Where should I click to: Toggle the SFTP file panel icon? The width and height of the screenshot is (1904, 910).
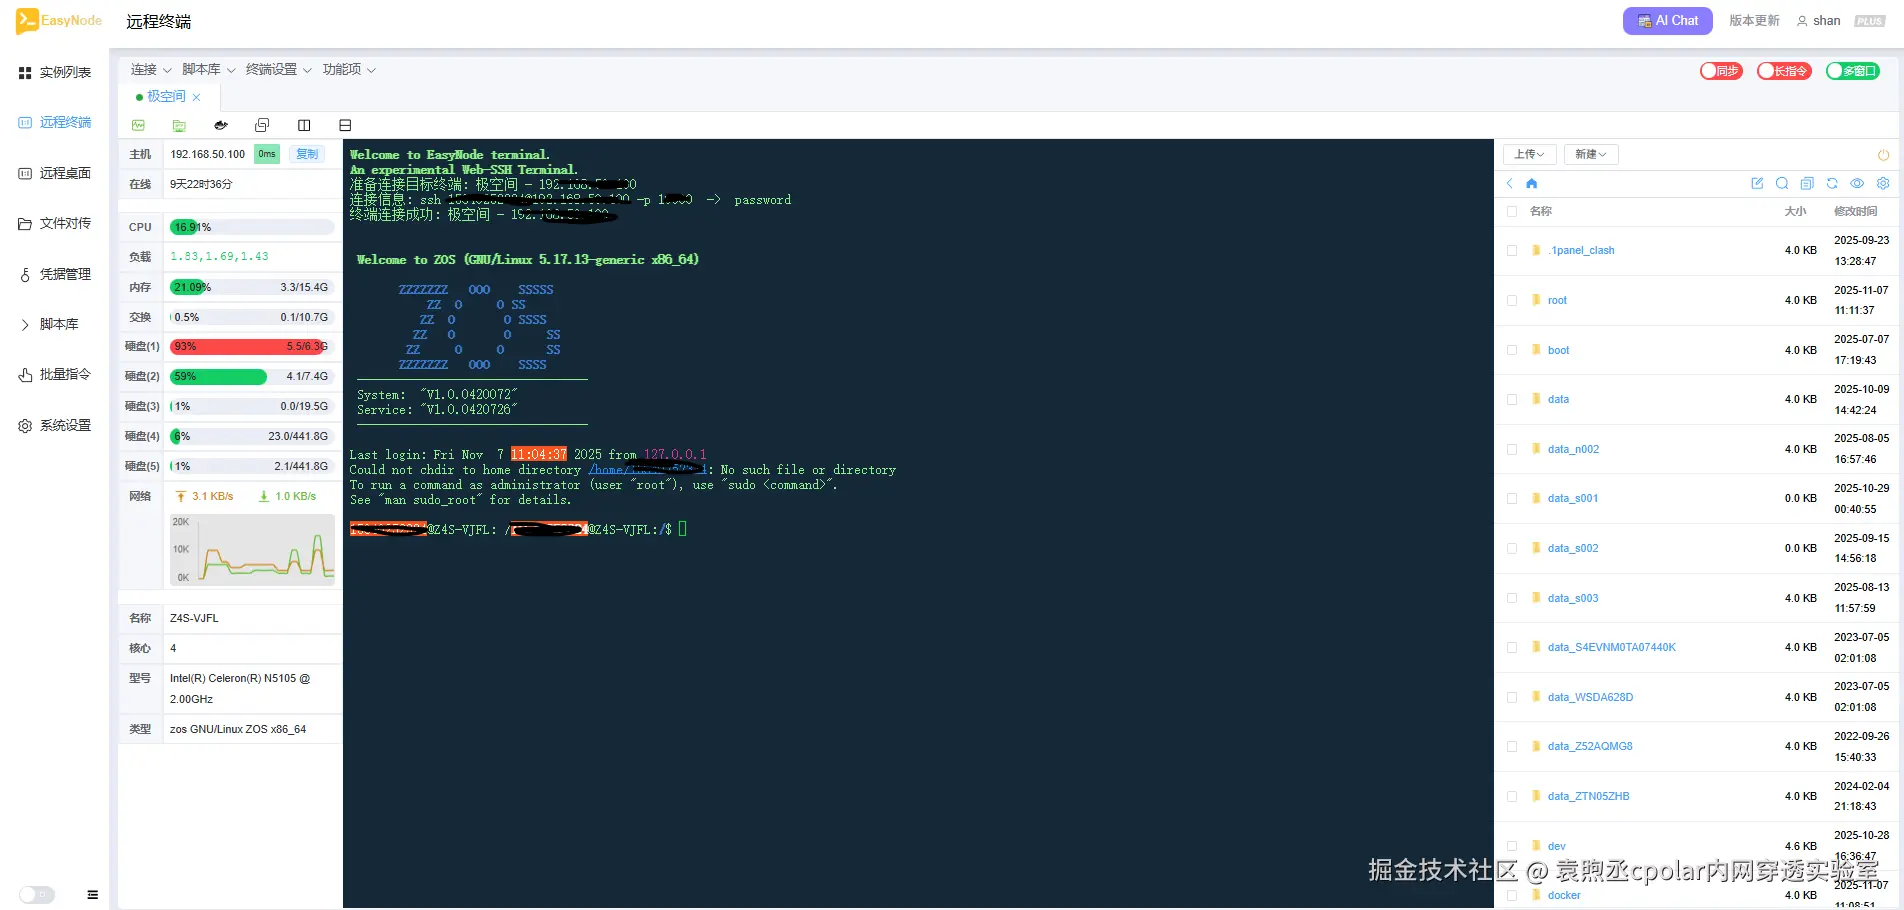click(179, 125)
